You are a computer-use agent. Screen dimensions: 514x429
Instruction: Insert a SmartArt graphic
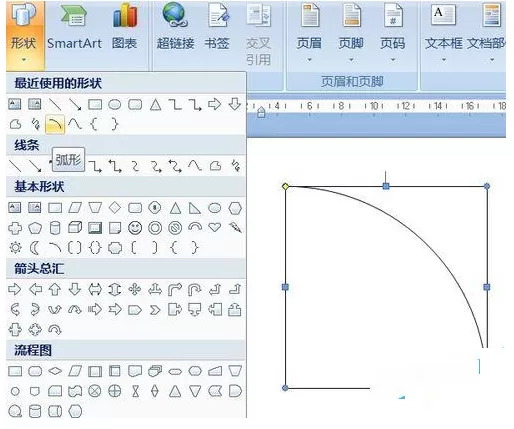click(x=74, y=28)
